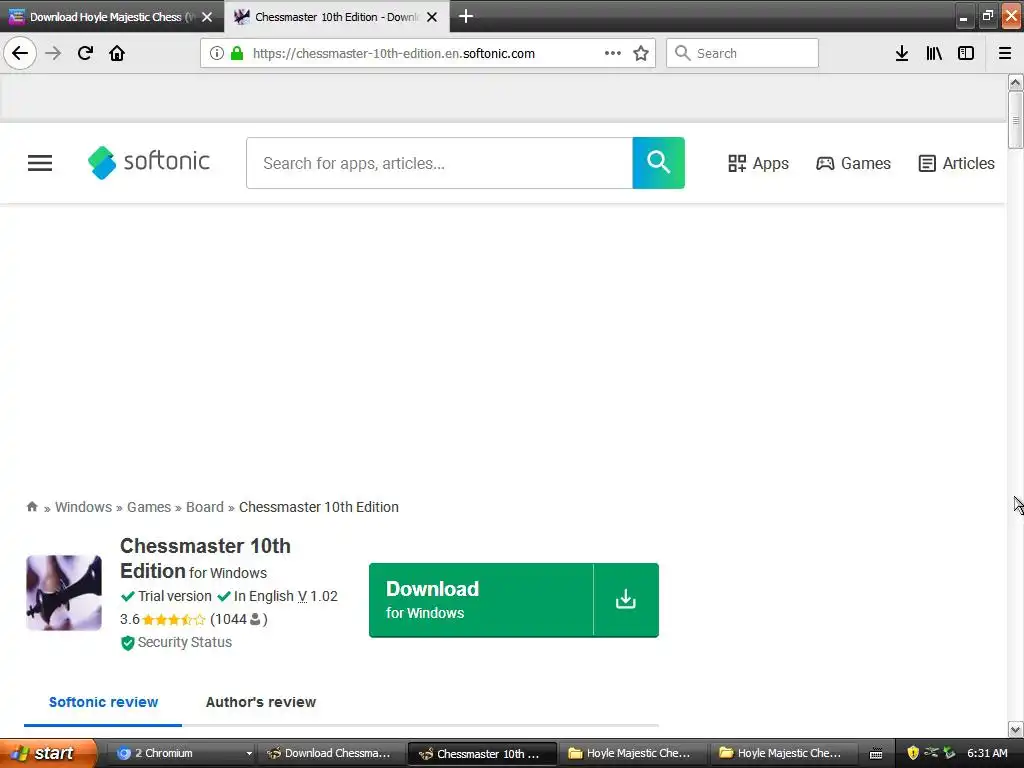Open the Articles section
The height and width of the screenshot is (768, 1024).
[x=957, y=163]
